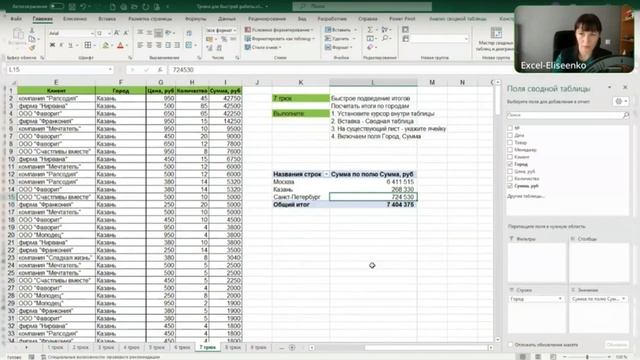Click Другие таблицы link

526,196
